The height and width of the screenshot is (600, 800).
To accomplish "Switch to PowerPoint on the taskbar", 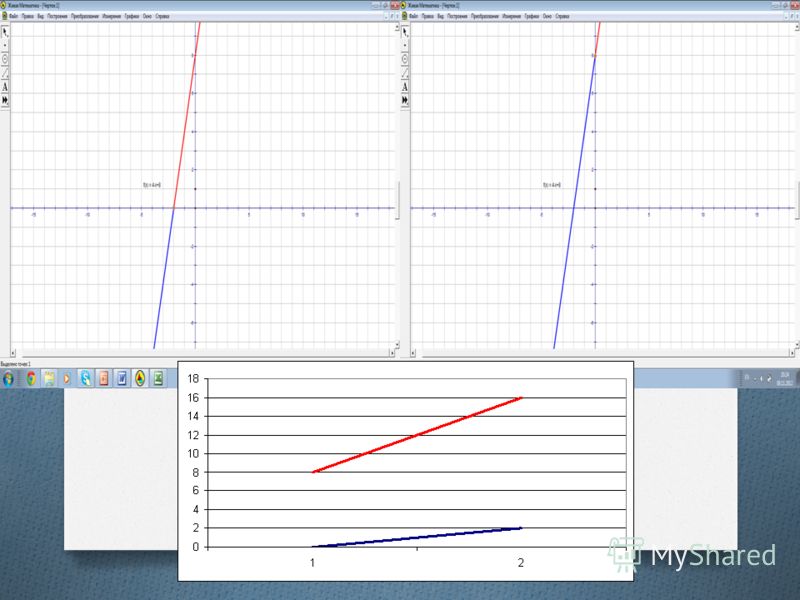I will [x=104, y=379].
